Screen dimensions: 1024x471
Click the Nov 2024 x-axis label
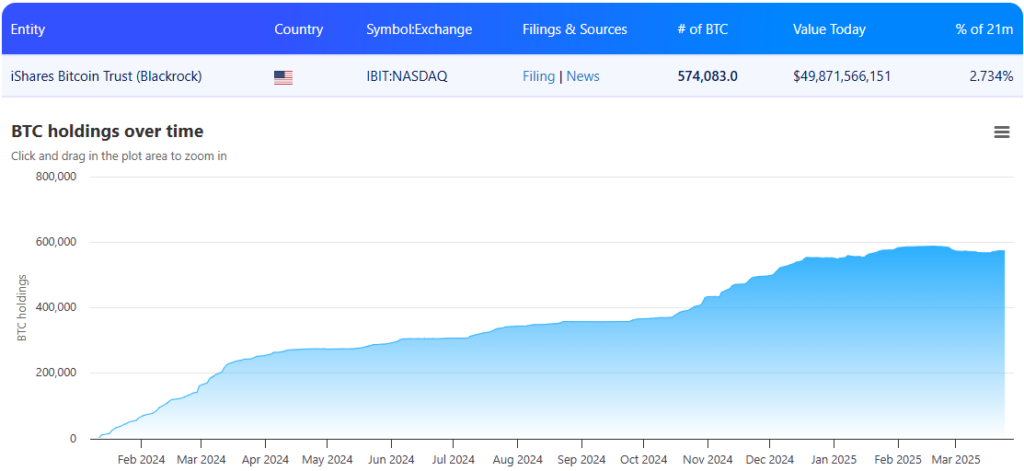(x=705, y=459)
